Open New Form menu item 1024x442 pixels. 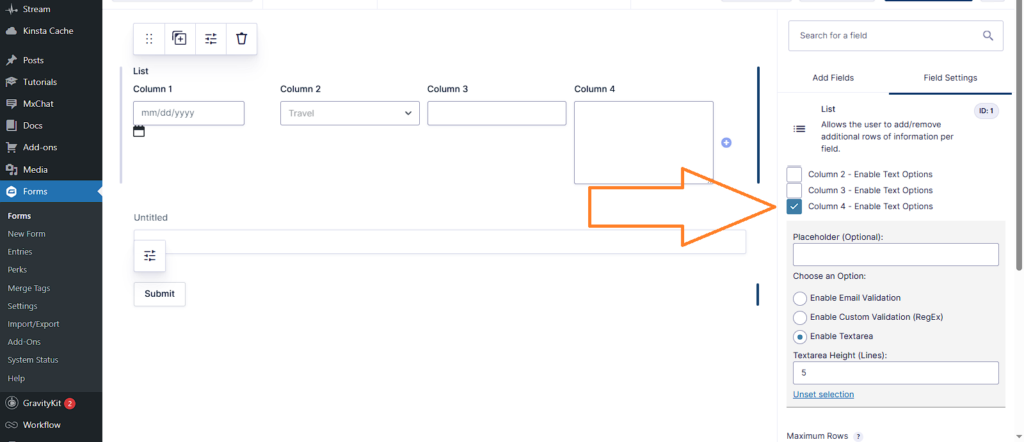(x=26, y=234)
